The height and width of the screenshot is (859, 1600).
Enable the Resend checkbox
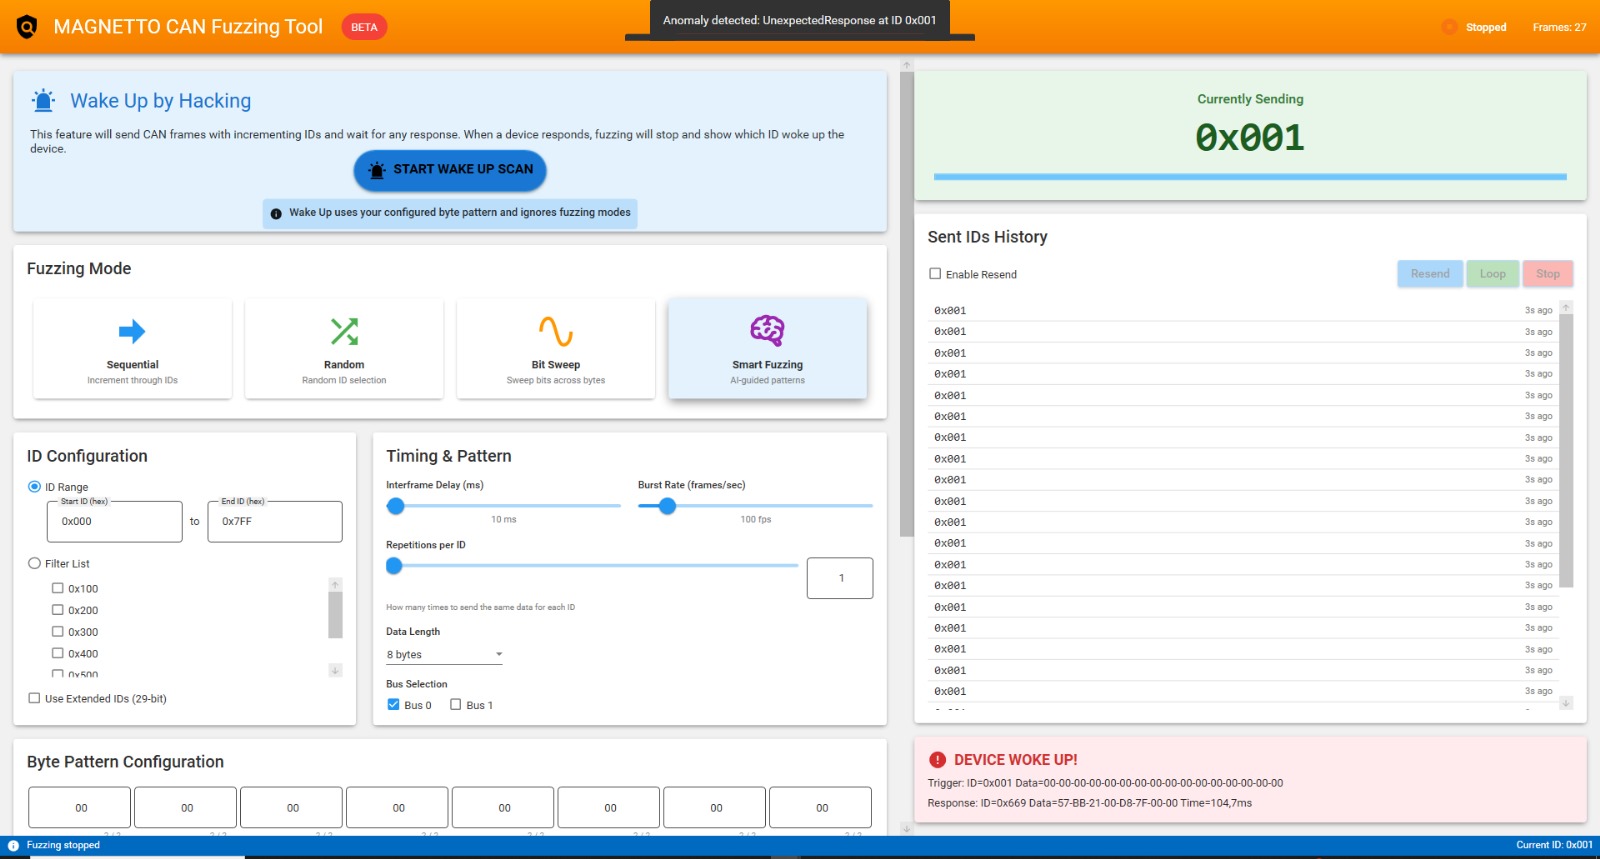coord(935,274)
